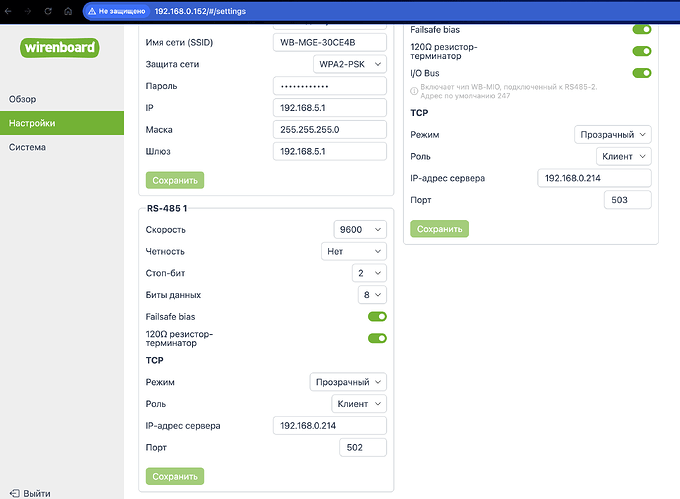The height and width of the screenshot is (499, 680).
Task: Click the logout icon next to Выйти
Action: (x=14, y=493)
